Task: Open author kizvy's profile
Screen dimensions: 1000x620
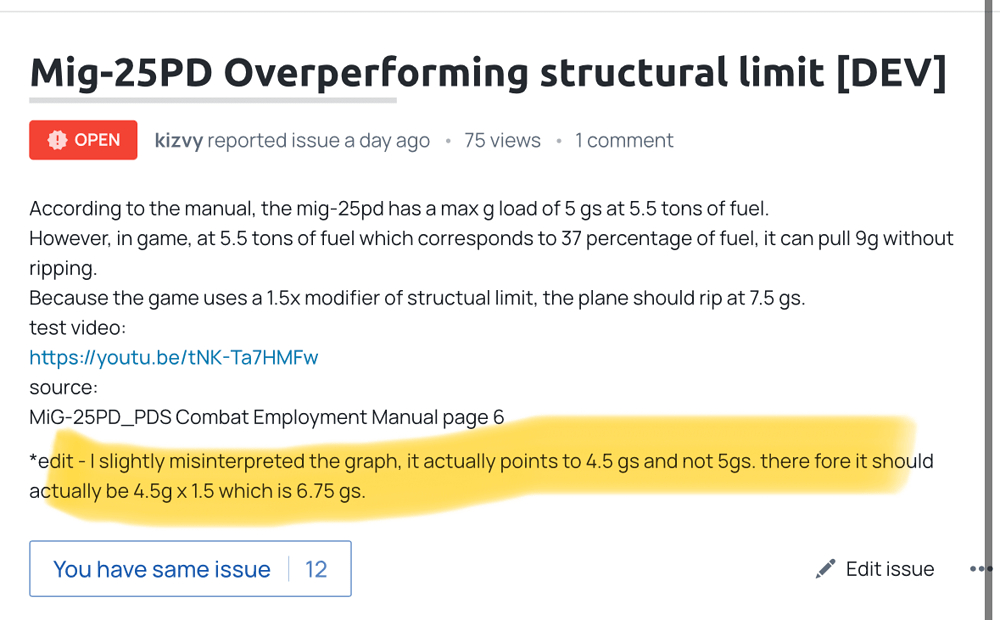Action: click(178, 141)
